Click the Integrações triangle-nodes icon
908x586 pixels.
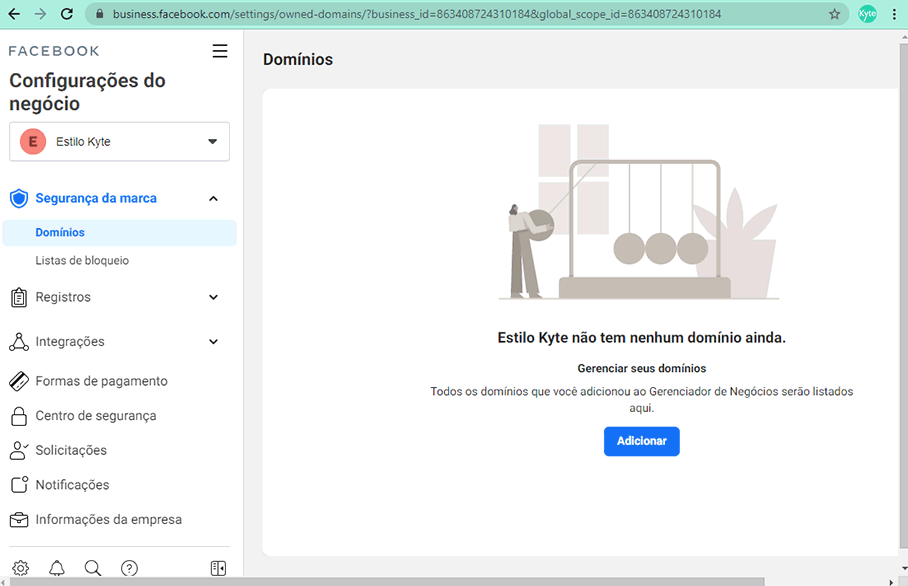19,342
